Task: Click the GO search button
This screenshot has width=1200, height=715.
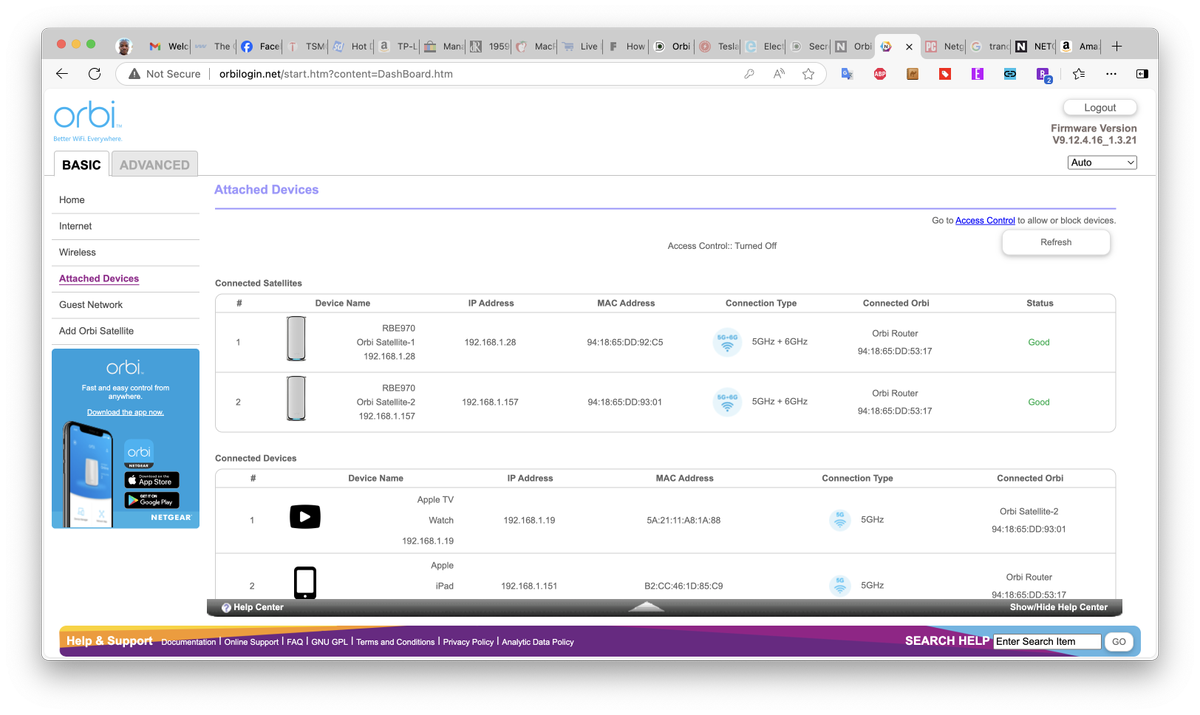Action: click(1119, 642)
